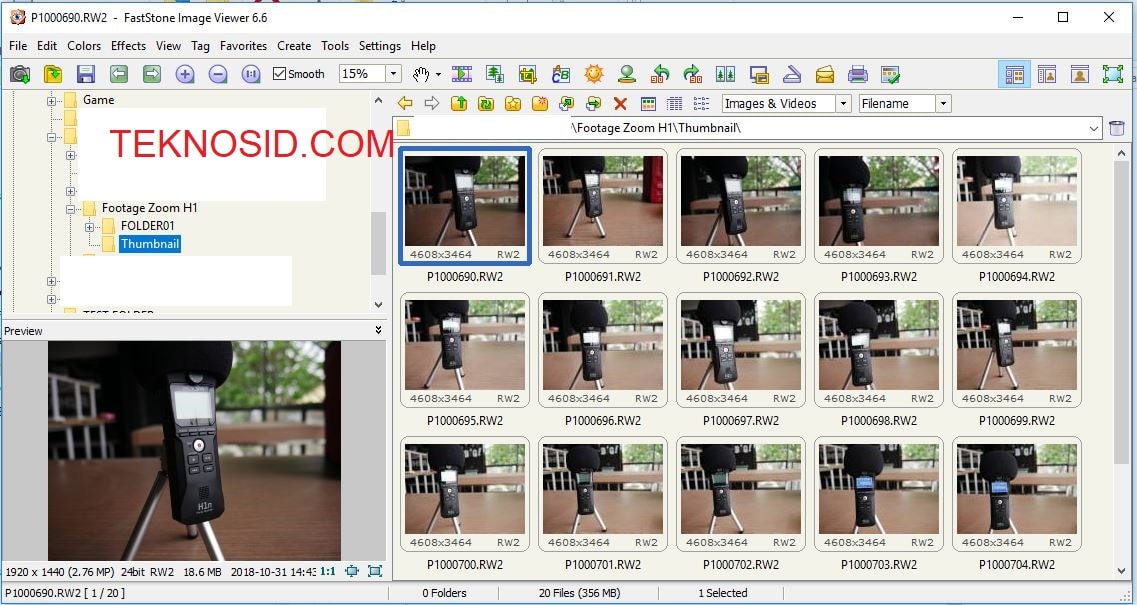Switch to Browser View layout
Viewport: 1137px width, 605px height.
click(x=1014, y=74)
